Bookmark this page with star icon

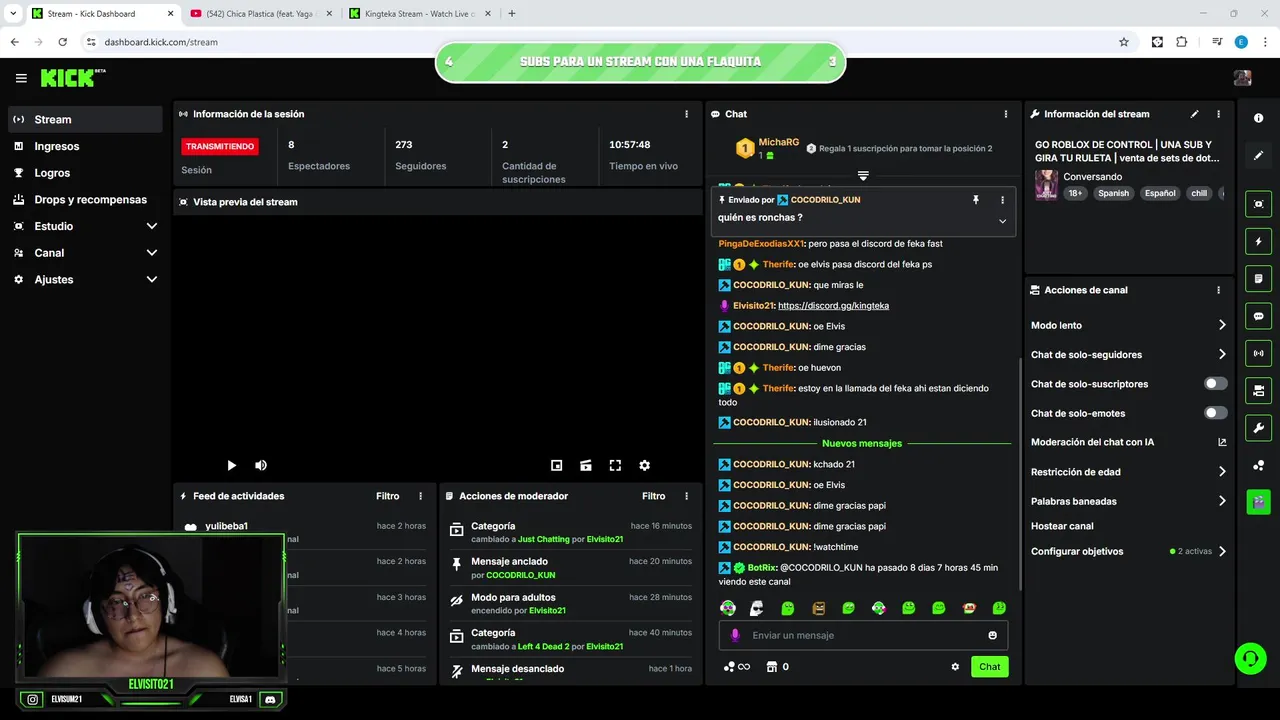tap(1124, 42)
